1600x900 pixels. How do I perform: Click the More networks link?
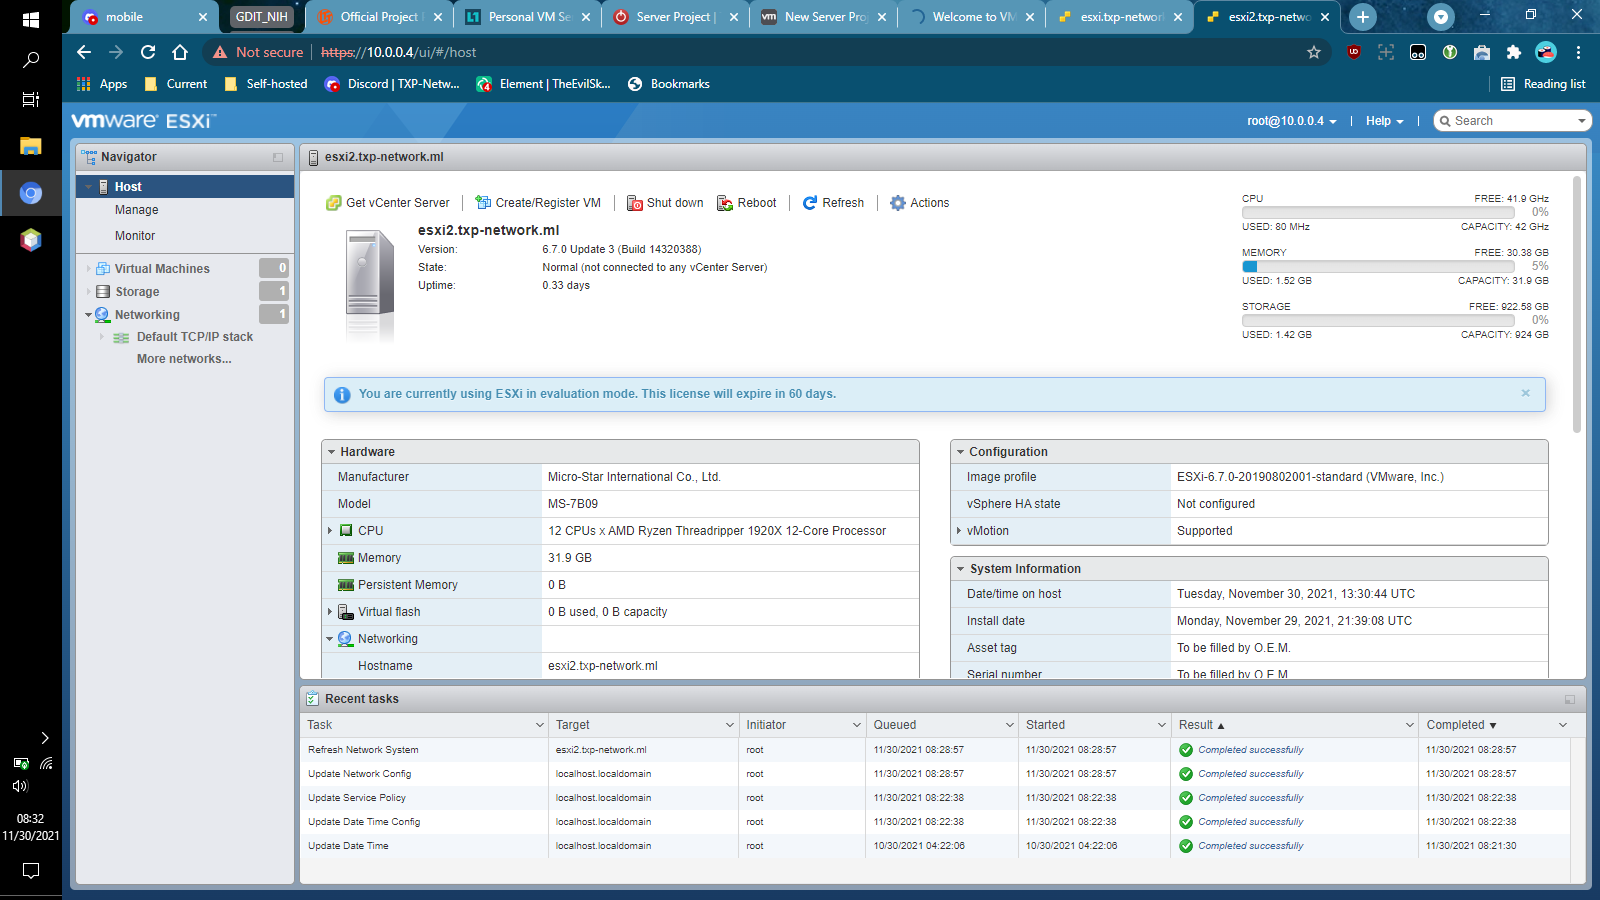tap(184, 358)
